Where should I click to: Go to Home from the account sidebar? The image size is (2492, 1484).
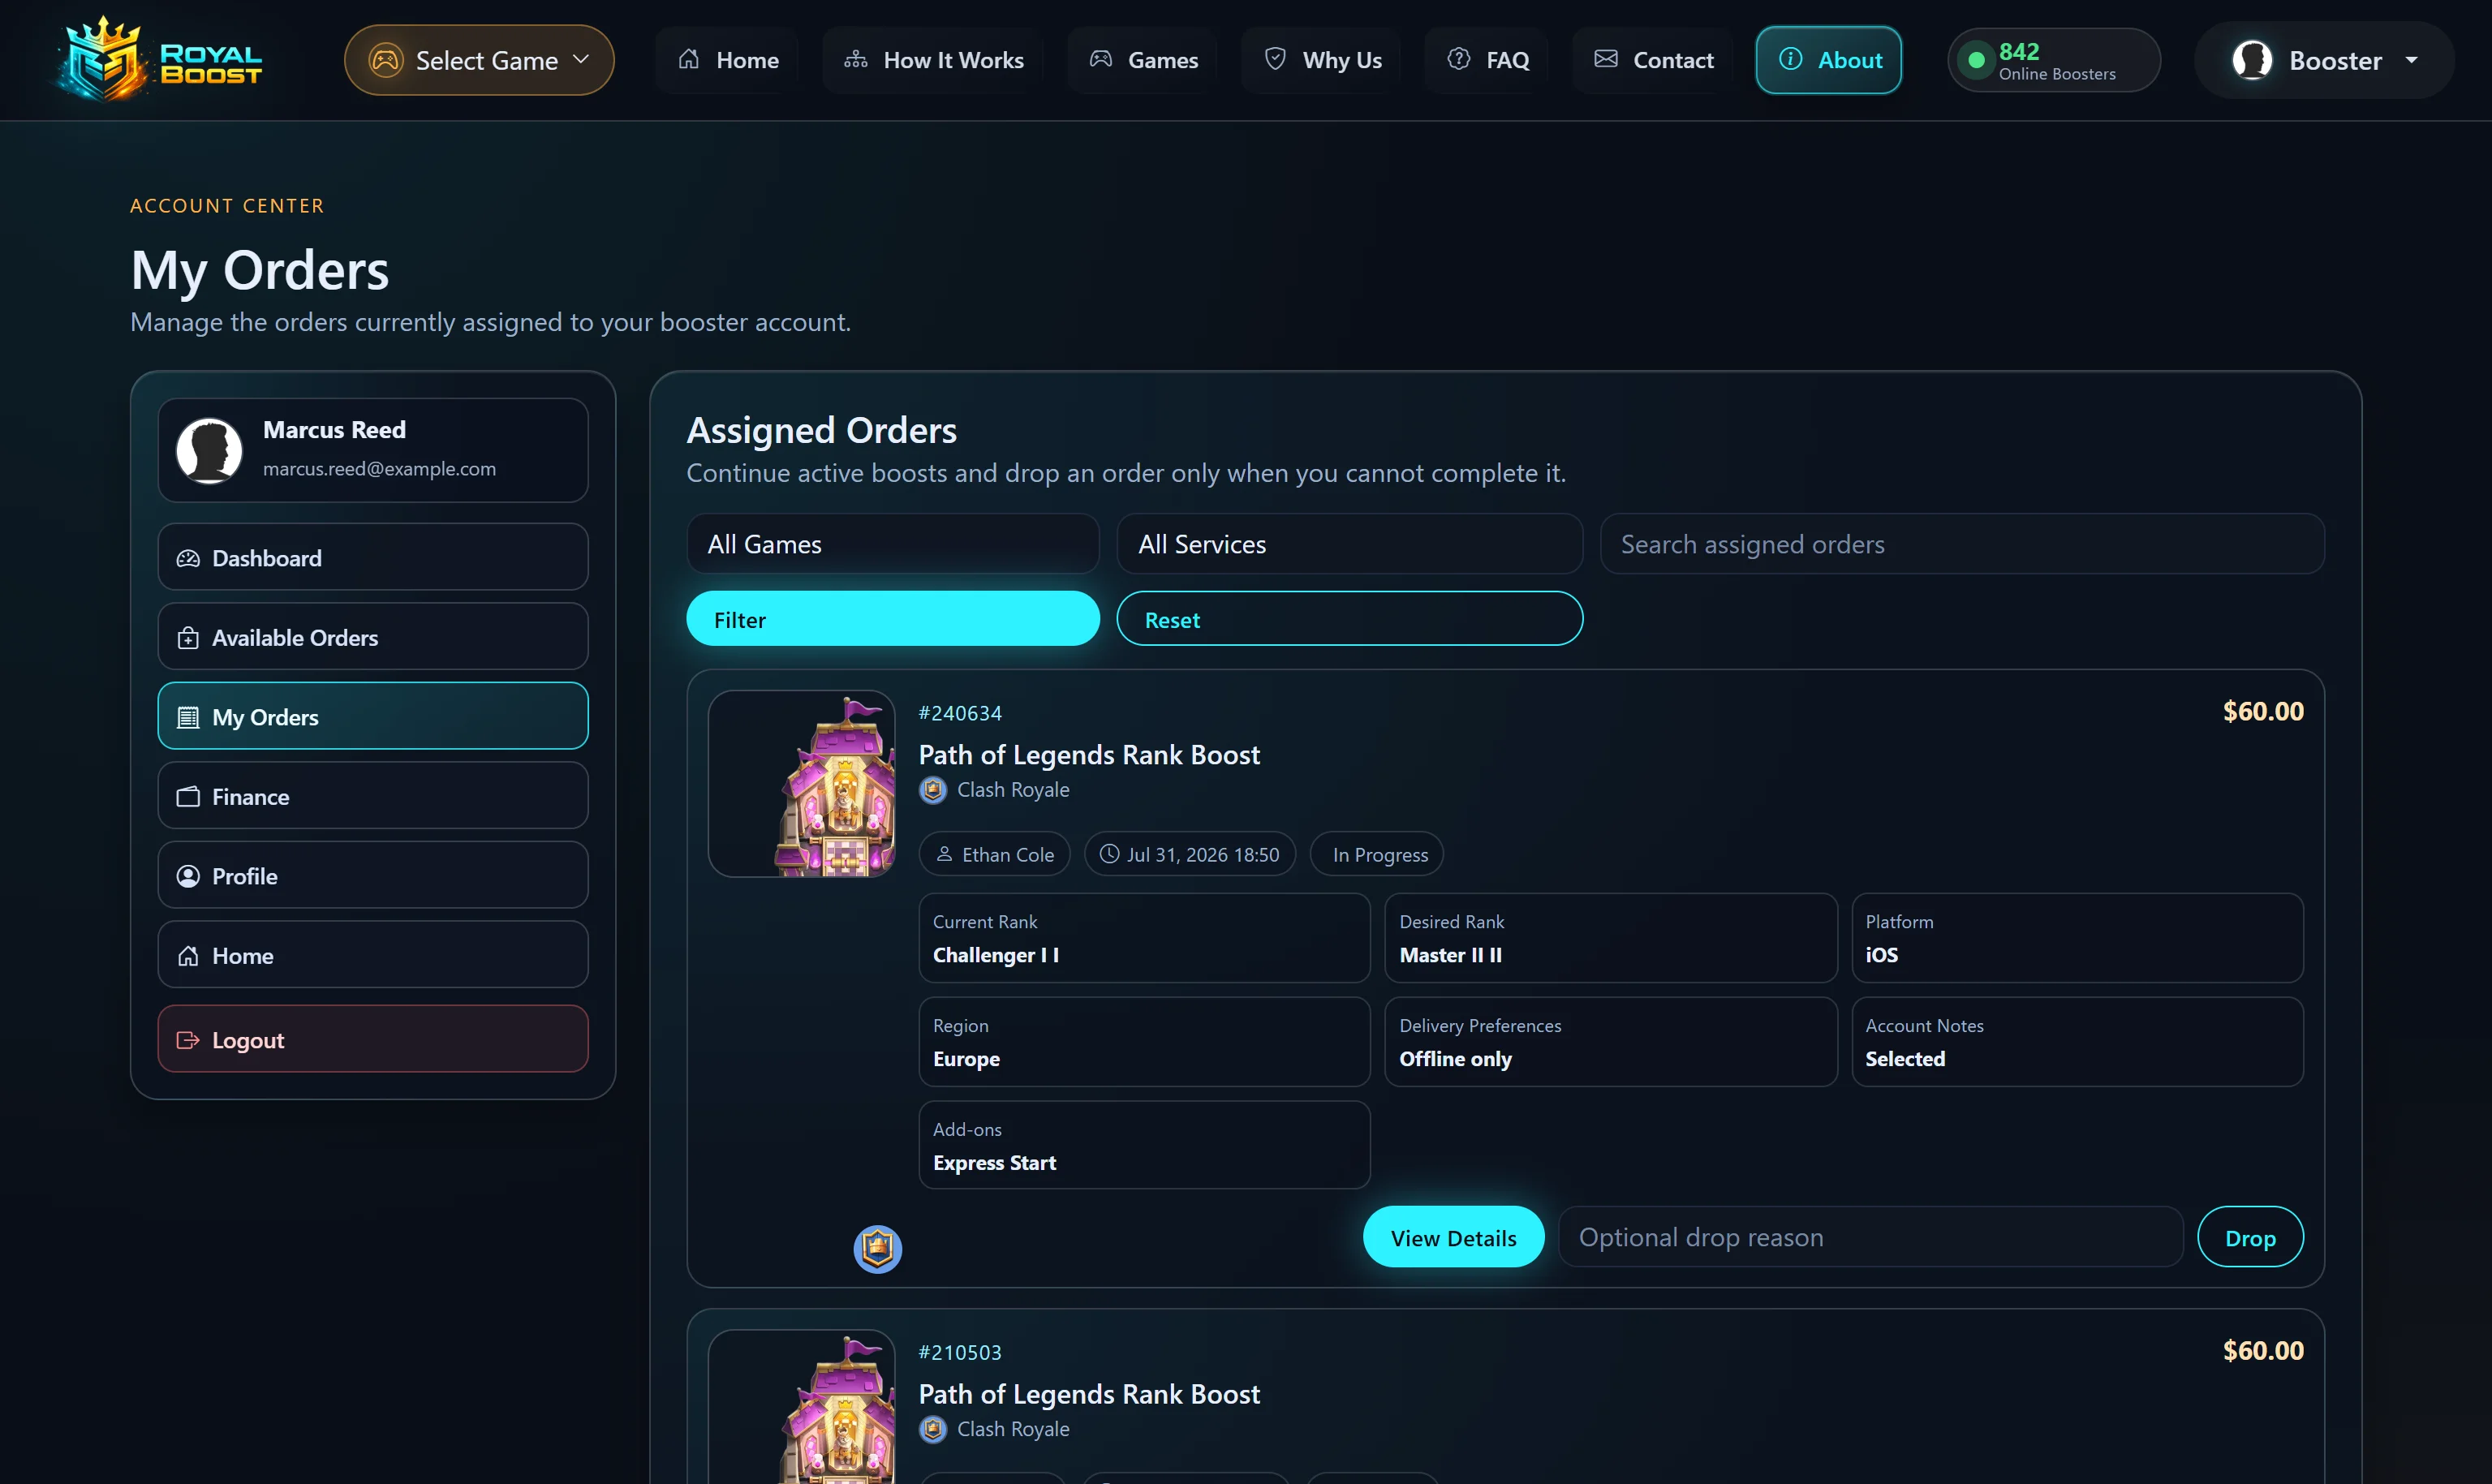(373, 955)
